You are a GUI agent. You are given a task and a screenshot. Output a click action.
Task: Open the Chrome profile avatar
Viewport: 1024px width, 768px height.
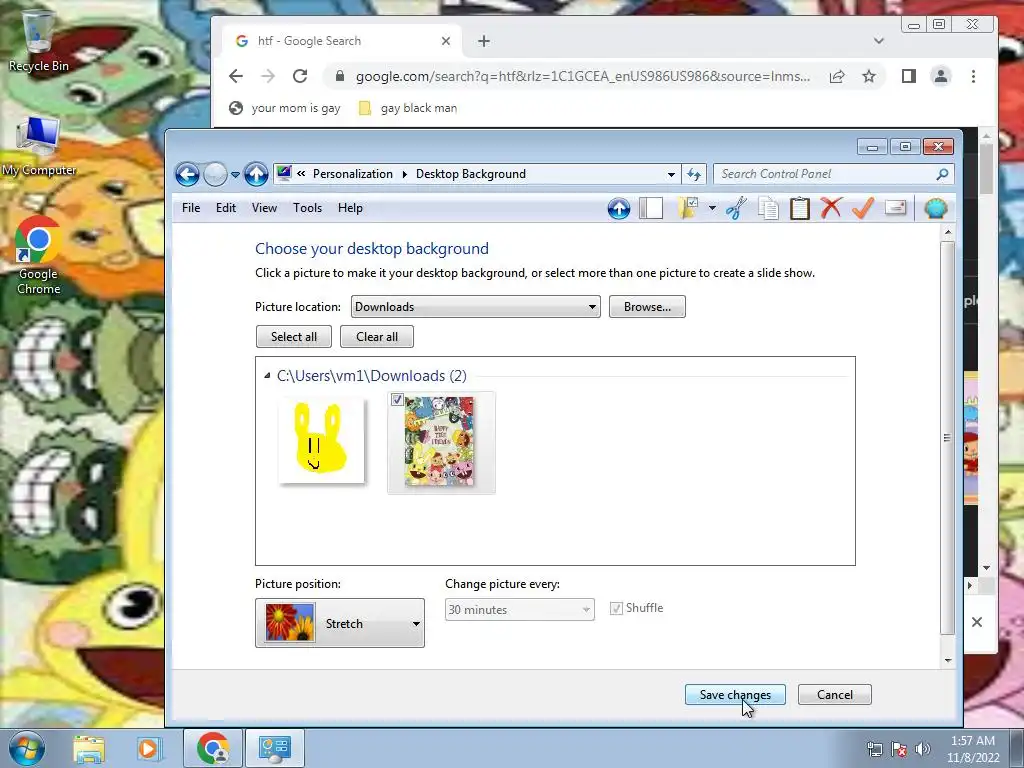[x=940, y=76]
